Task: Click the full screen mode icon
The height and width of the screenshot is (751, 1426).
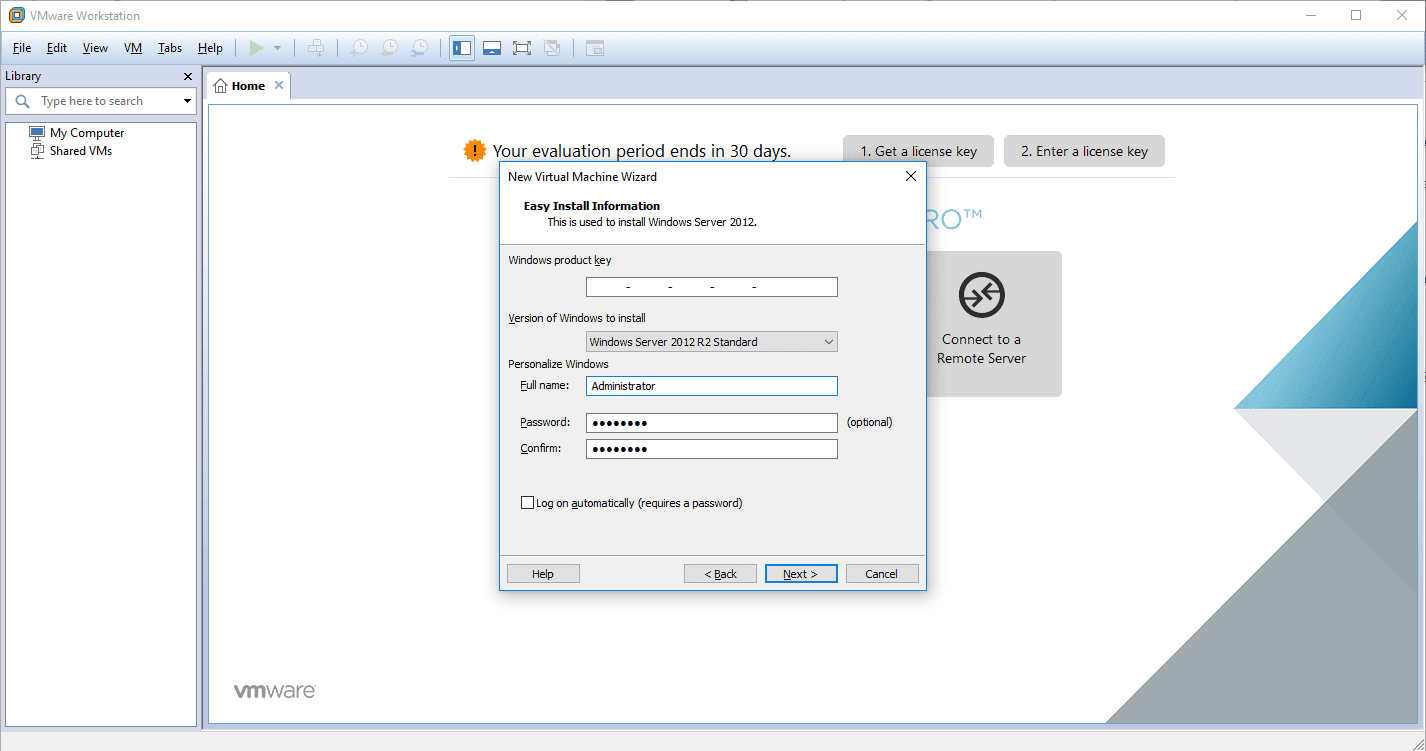Action: click(x=522, y=48)
